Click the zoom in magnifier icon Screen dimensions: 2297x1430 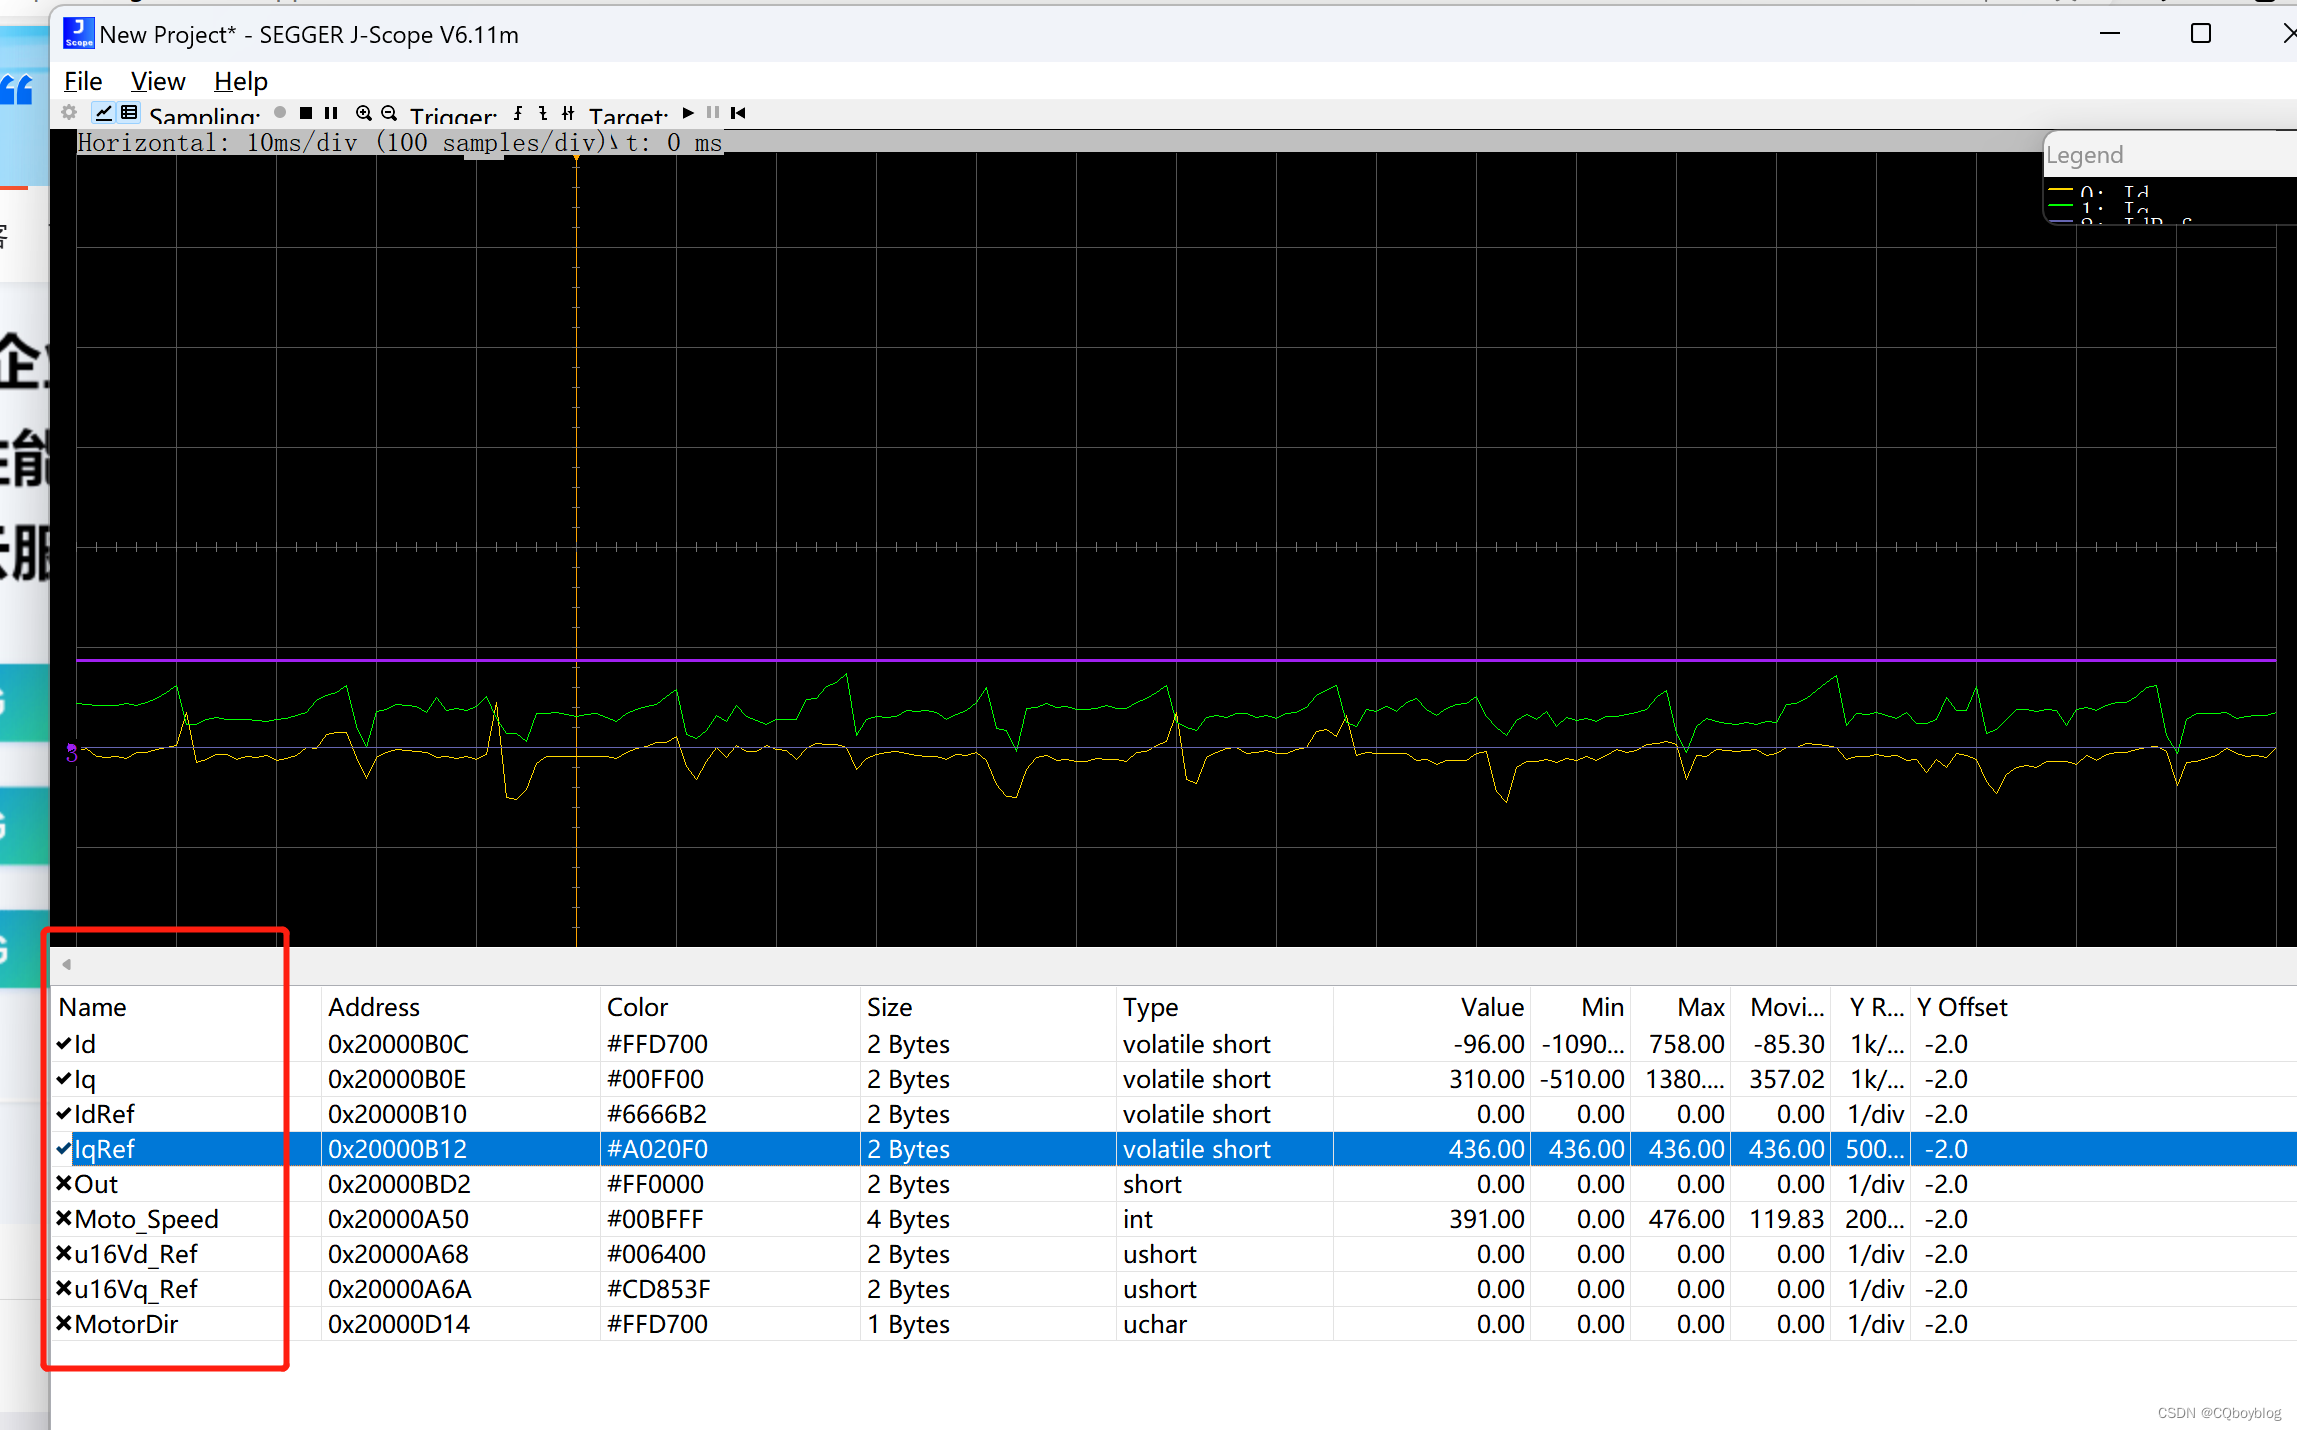[x=364, y=113]
